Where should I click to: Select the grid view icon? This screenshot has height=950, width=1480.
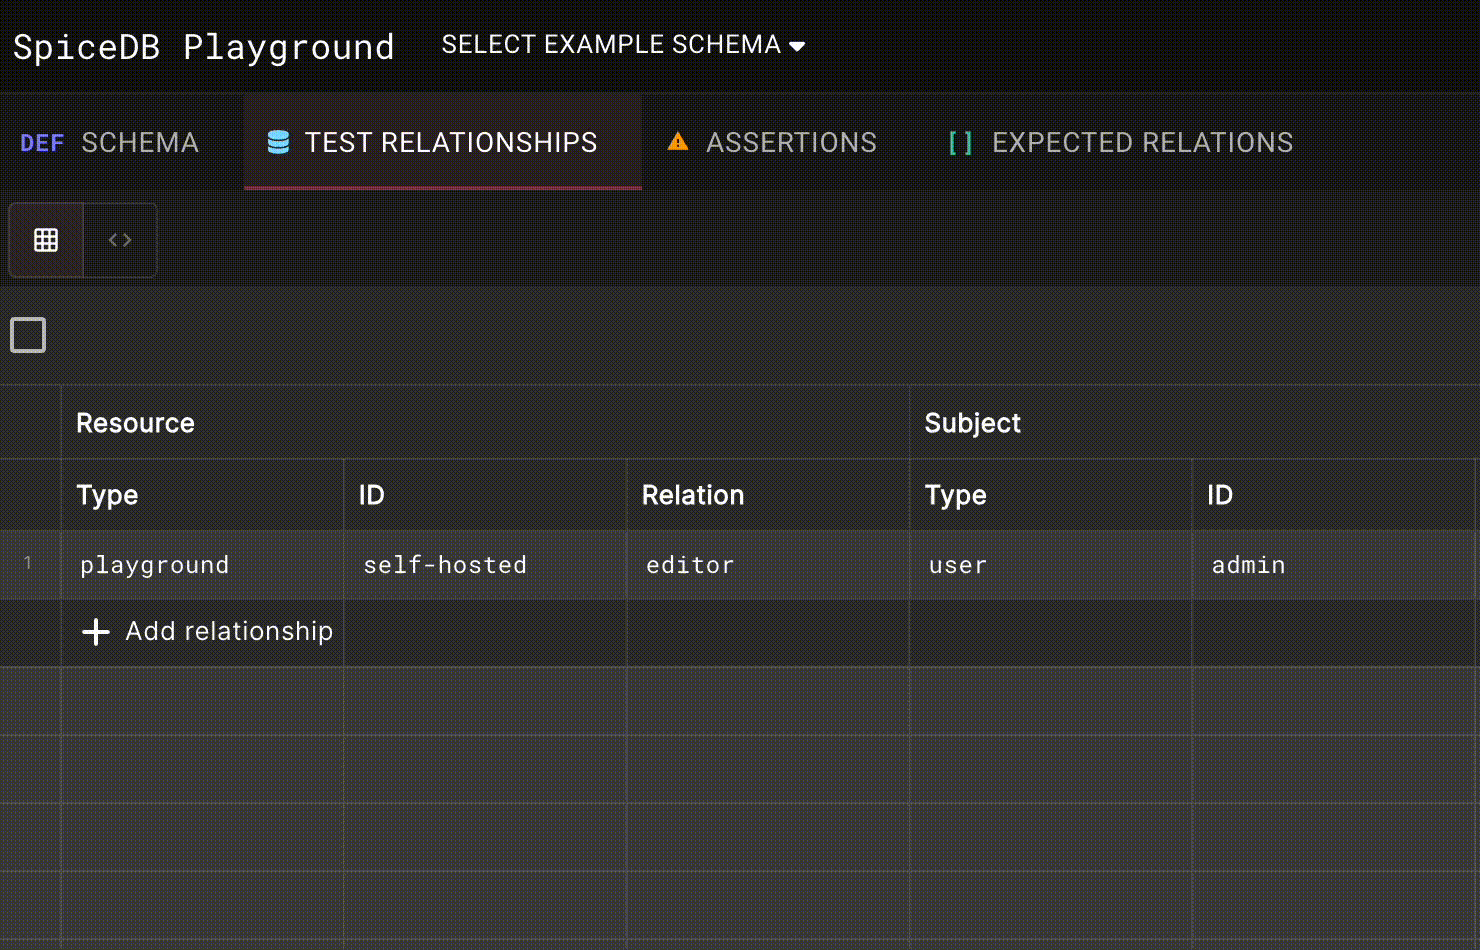tap(46, 240)
